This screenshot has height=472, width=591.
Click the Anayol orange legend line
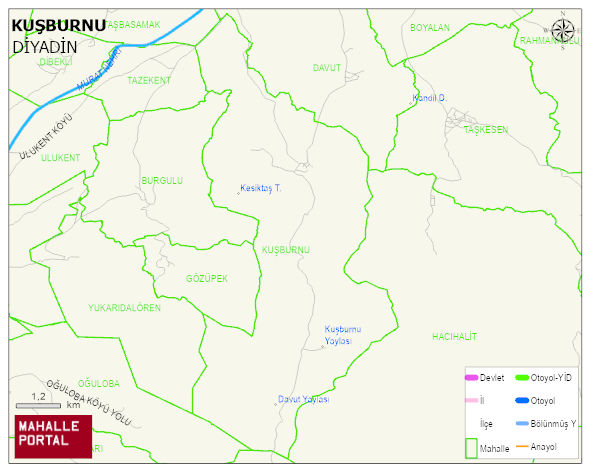click(522, 447)
